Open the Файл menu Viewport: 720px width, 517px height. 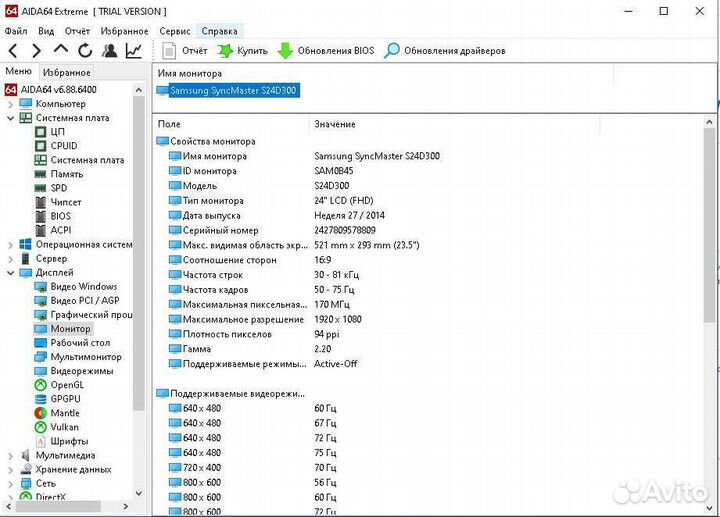click(x=16, y=31)
